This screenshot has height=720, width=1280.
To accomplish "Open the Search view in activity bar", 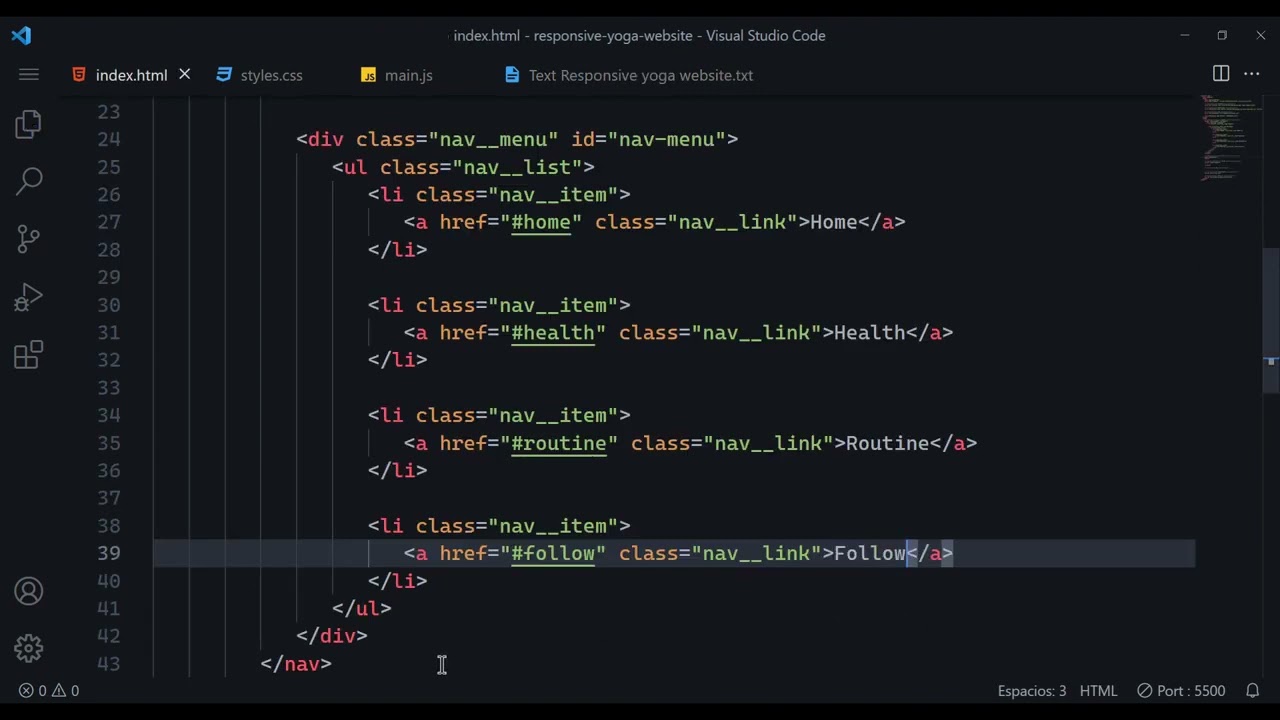I will click(29, 181).
